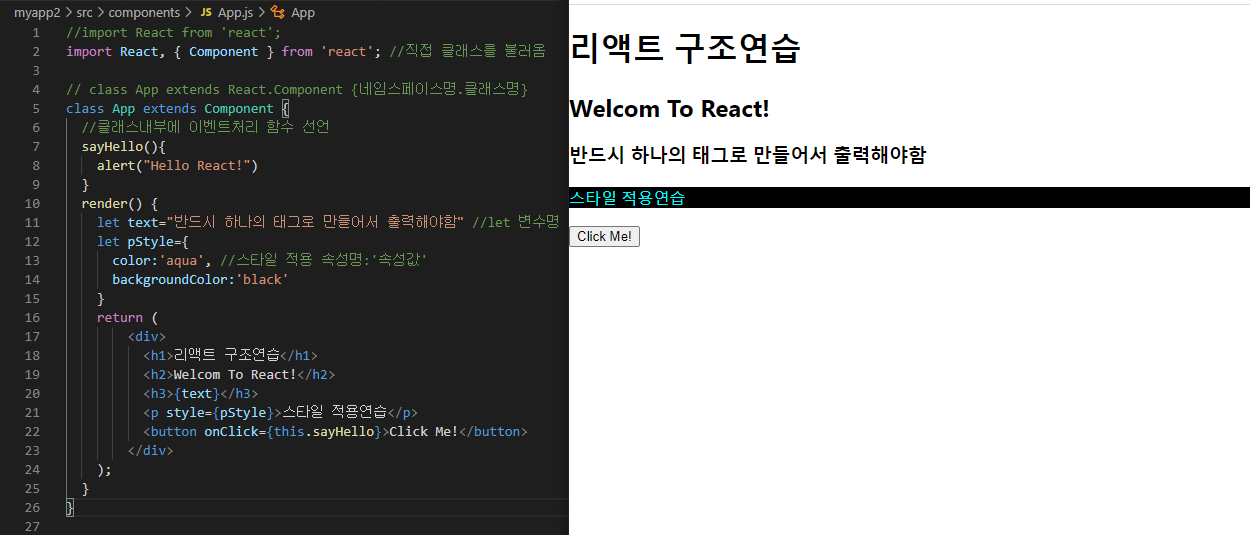This screenshot has height=535, width=1250.
Task: Click the App class symbol icon in breadcrumb
Action: pos(279,12)
